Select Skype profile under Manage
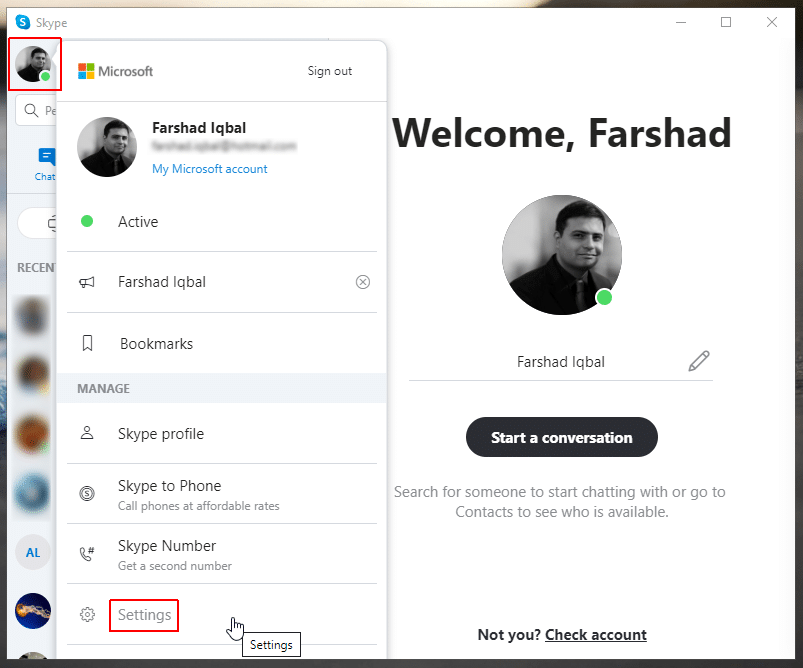This screenshot has width=803, height=668. point(160,434)
